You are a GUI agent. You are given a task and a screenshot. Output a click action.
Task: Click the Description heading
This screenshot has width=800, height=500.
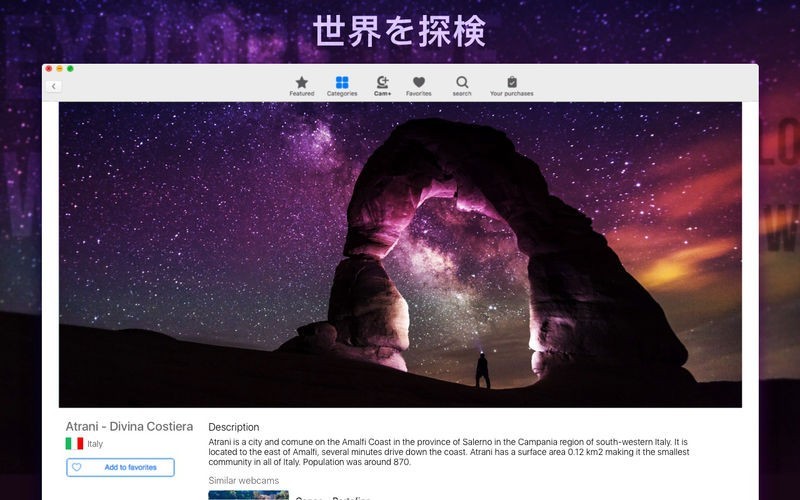click(233, 427)
